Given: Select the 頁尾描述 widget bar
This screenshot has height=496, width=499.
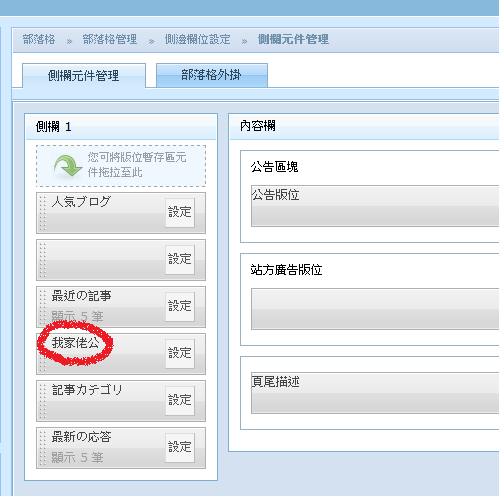Looking at the screenshot, I should tap(375, 393).
